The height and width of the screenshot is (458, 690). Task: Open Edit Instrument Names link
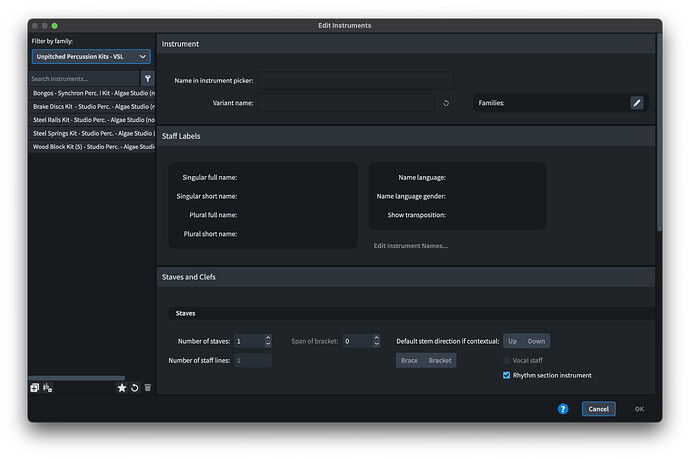(x=411, y=246)
